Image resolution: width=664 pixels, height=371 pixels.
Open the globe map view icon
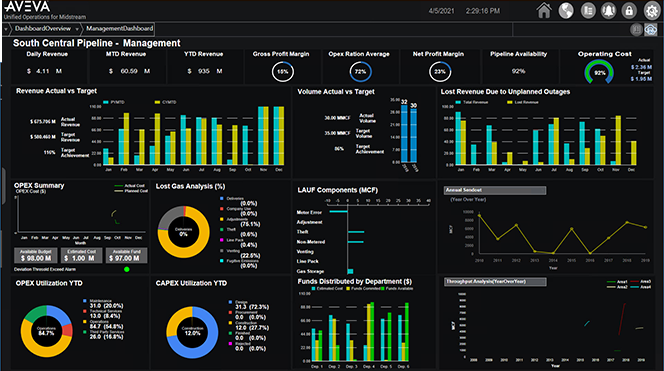(566, 11)
